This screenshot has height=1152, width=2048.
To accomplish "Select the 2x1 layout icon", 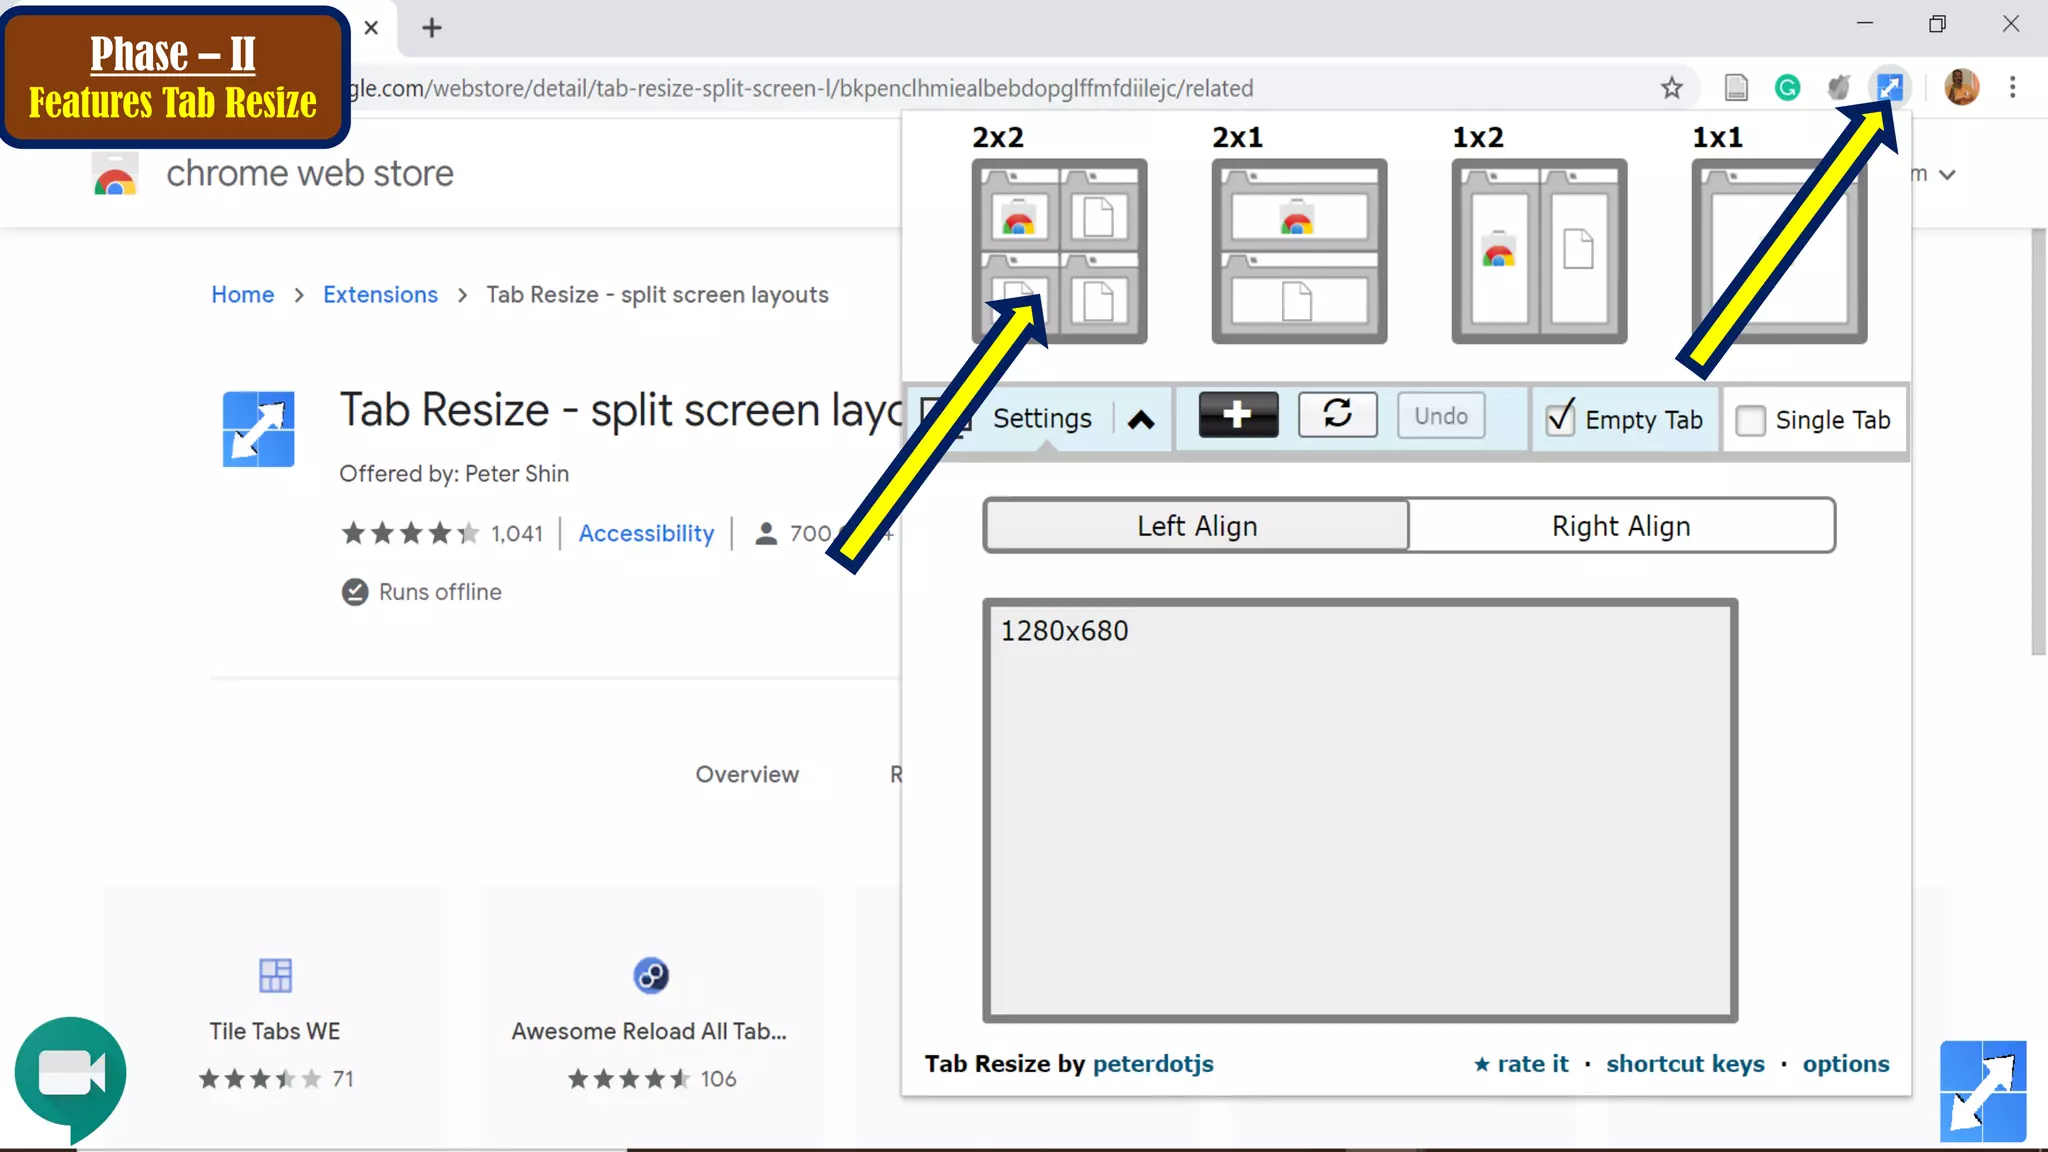I will [1299, 251].
